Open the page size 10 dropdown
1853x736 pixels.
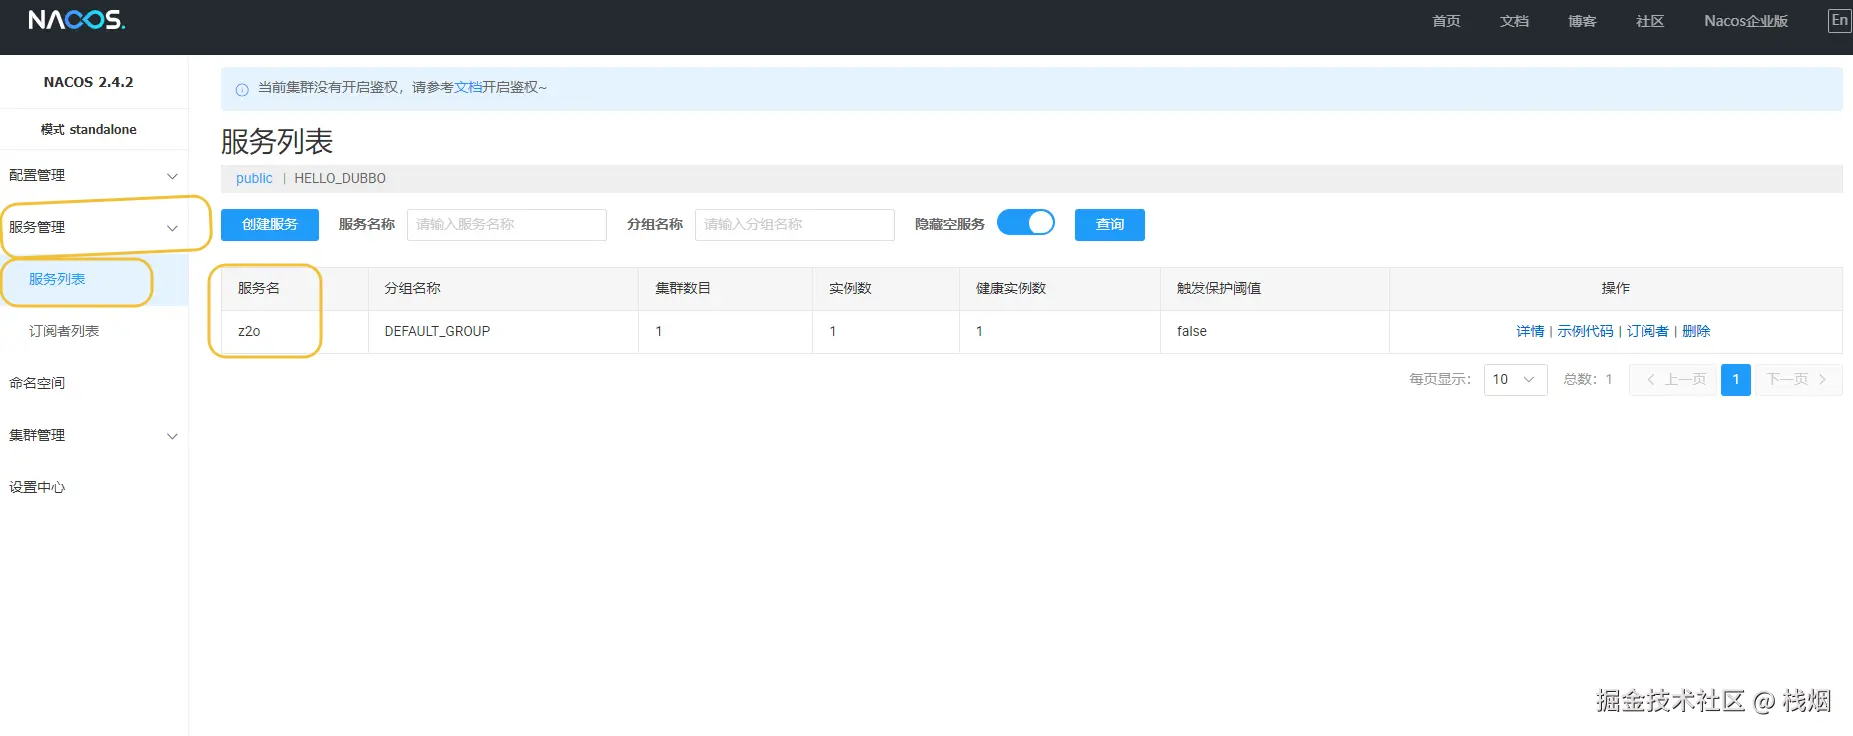point(1516,379)
